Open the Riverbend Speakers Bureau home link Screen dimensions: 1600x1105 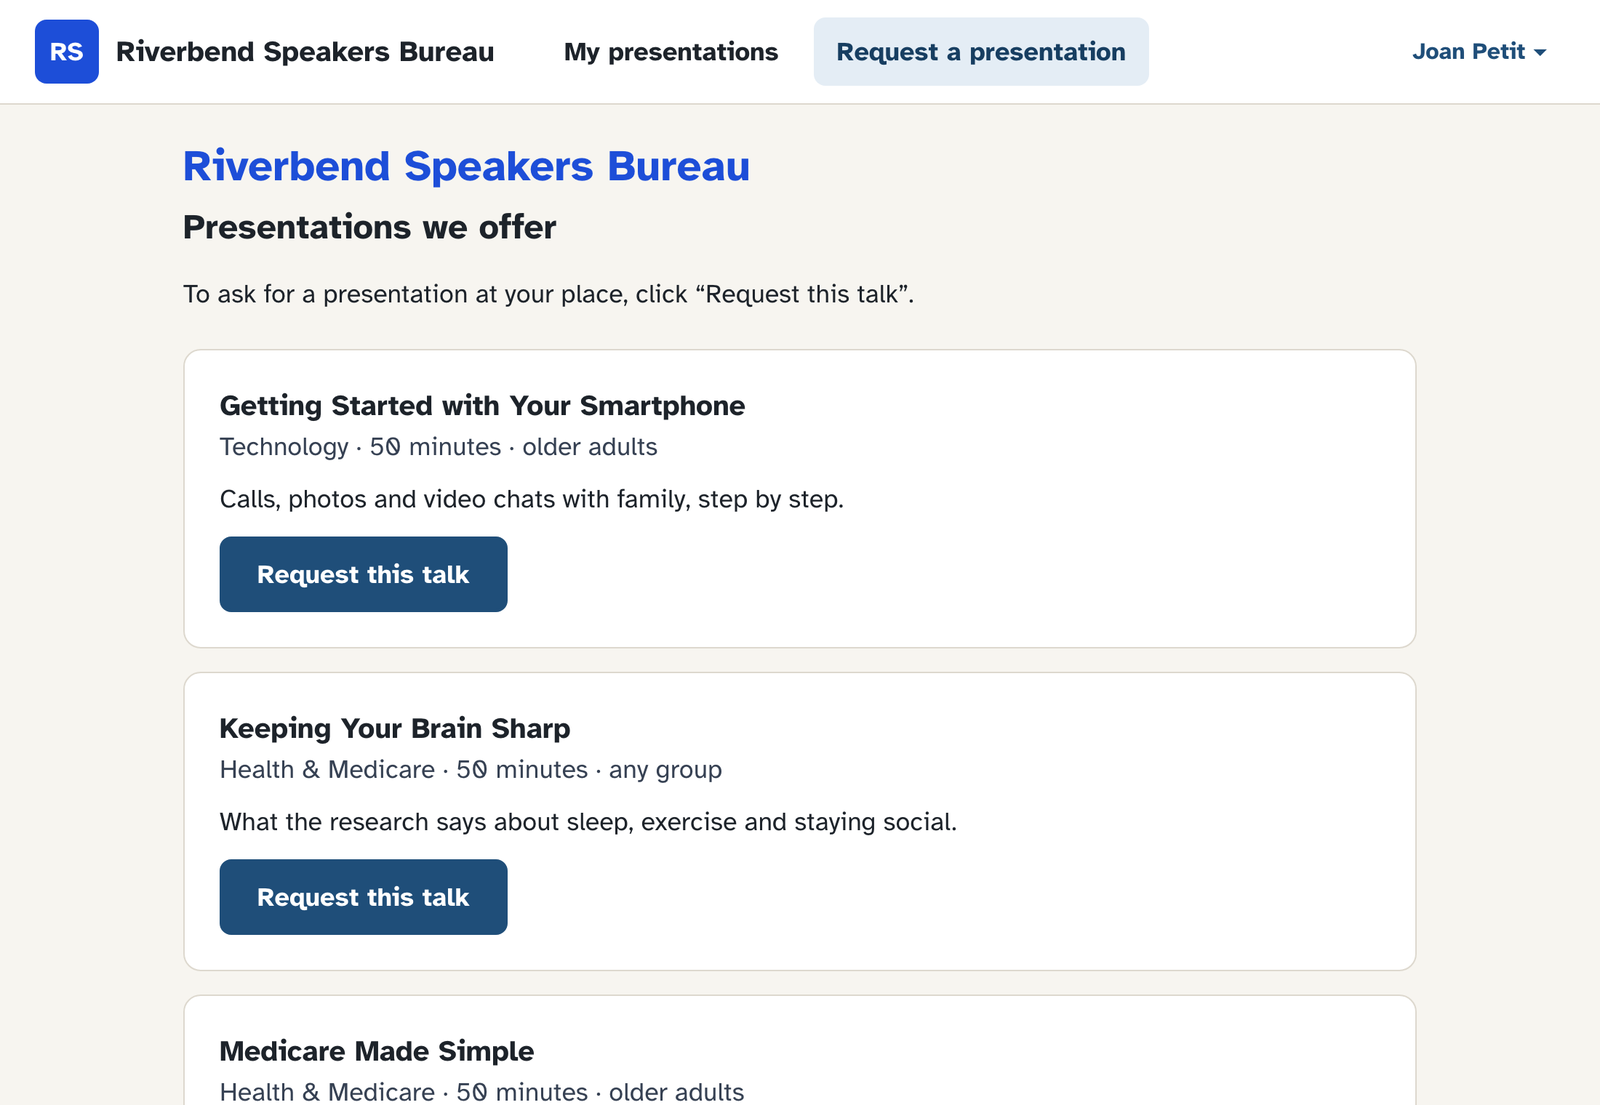click(x=305, y=52)
